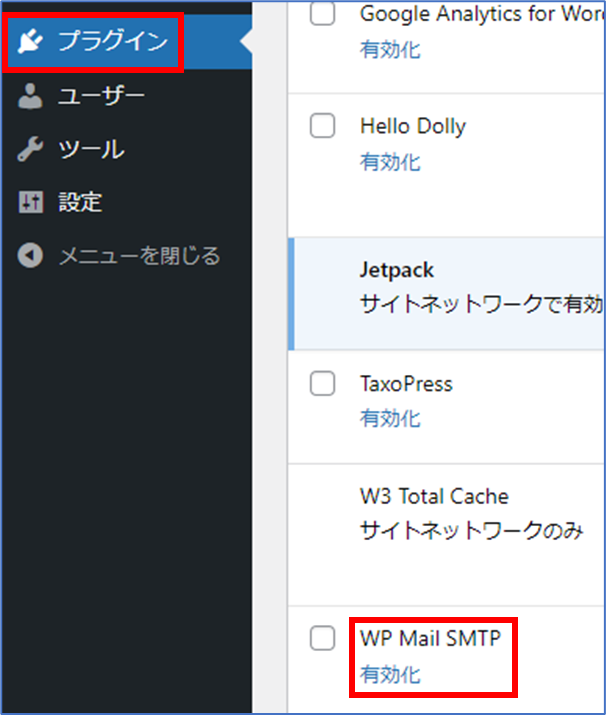
Task: Click the plugin plug icon in sidebar
Action: 31,41
